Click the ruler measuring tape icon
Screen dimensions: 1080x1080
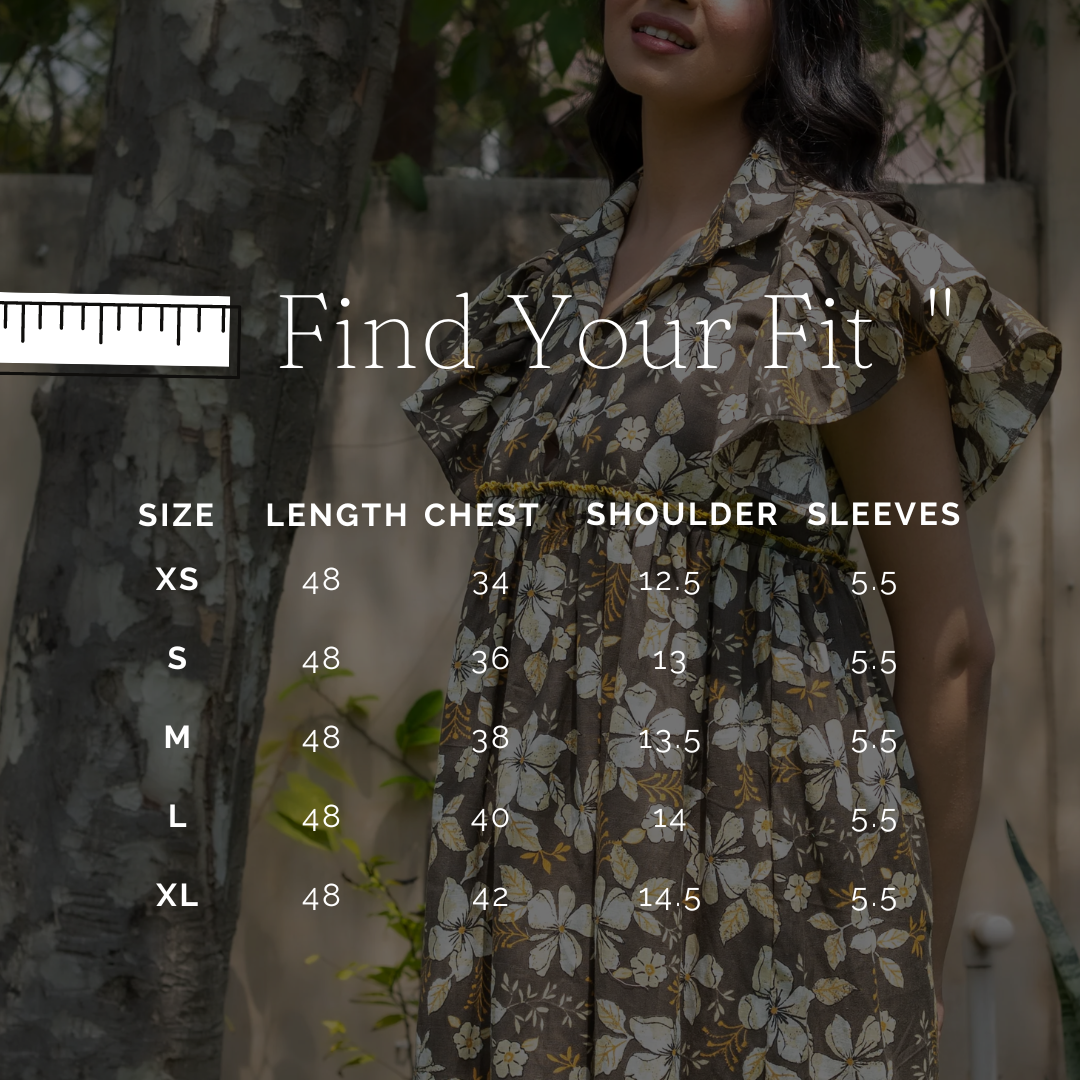pyautogui.click(x=119, y=335)
